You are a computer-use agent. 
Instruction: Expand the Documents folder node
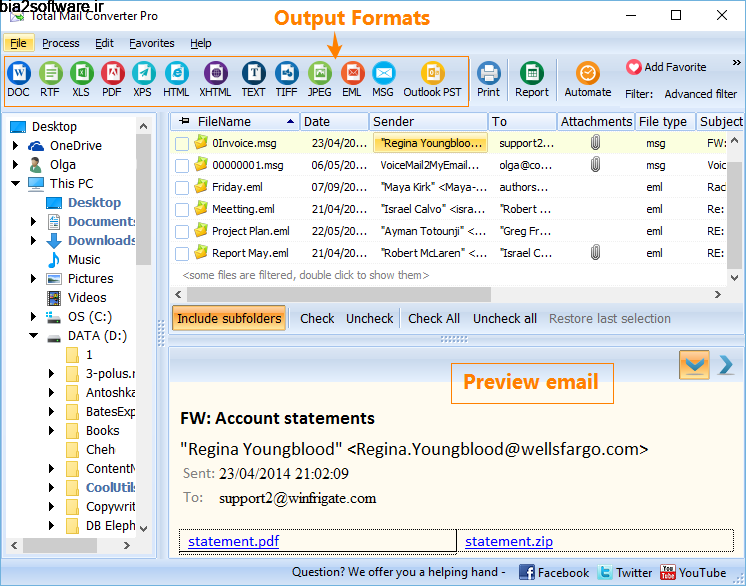click(33, 221)
